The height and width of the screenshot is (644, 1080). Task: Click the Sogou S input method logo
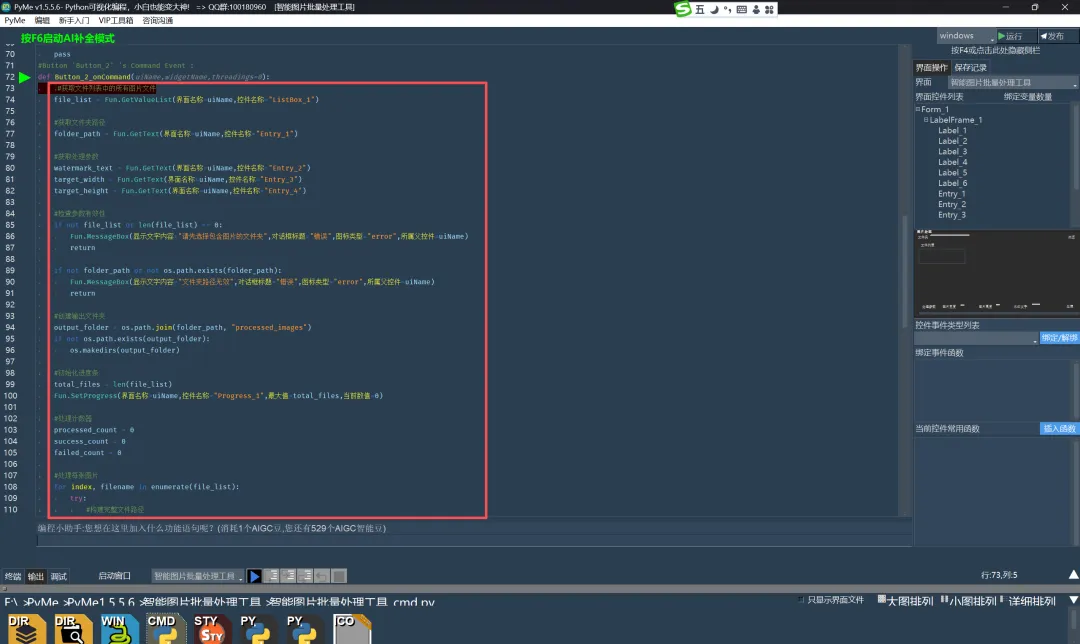(682, 9)
